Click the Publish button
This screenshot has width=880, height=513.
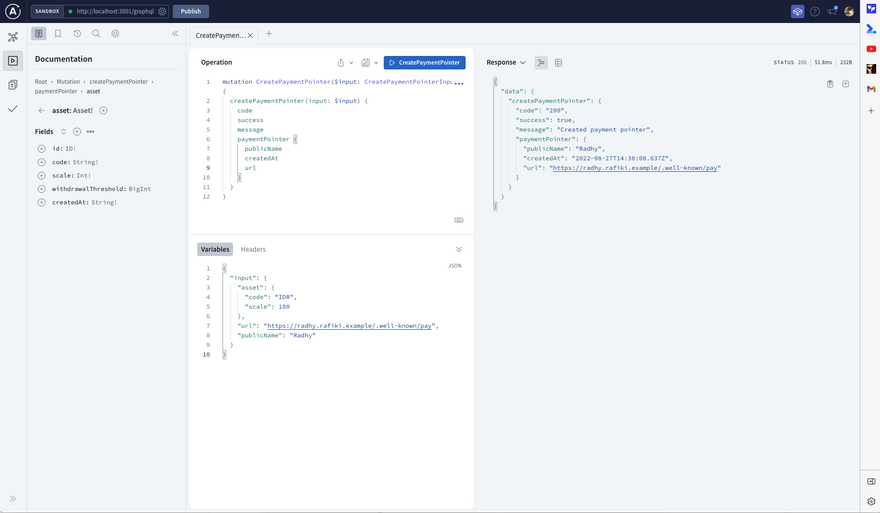point(191,11)
